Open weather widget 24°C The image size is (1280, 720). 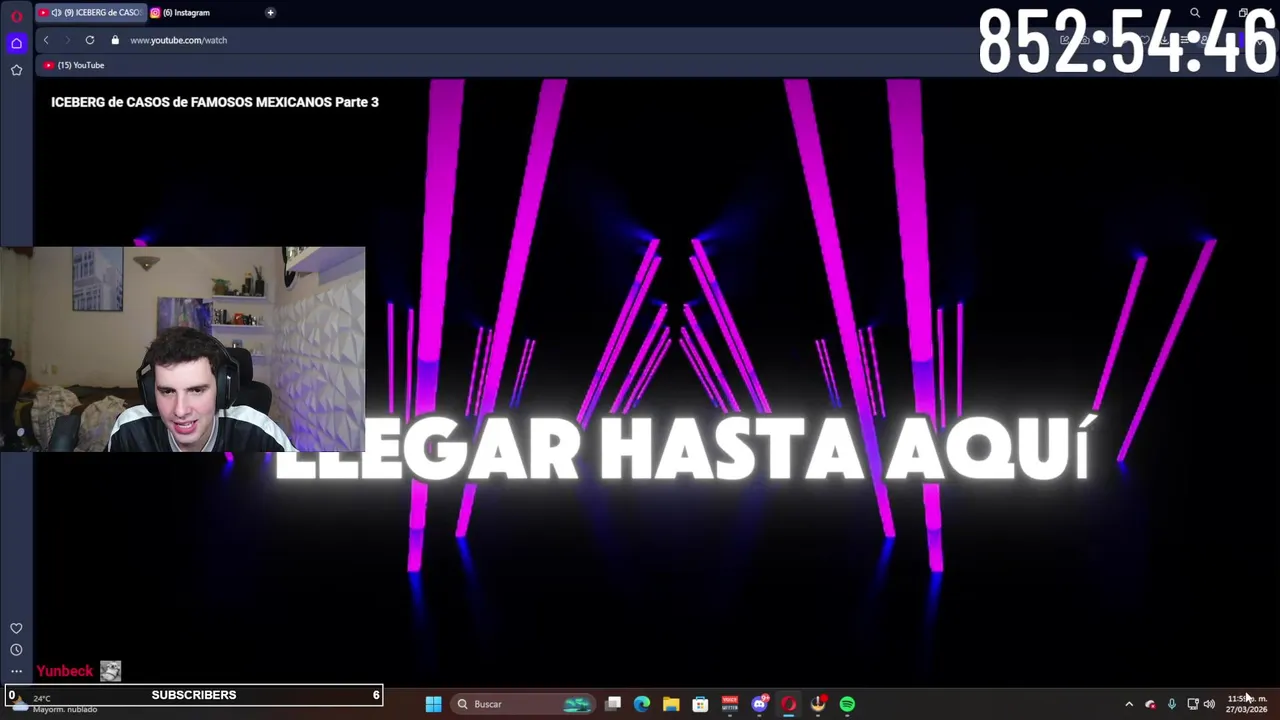click(x=55, y=704)
